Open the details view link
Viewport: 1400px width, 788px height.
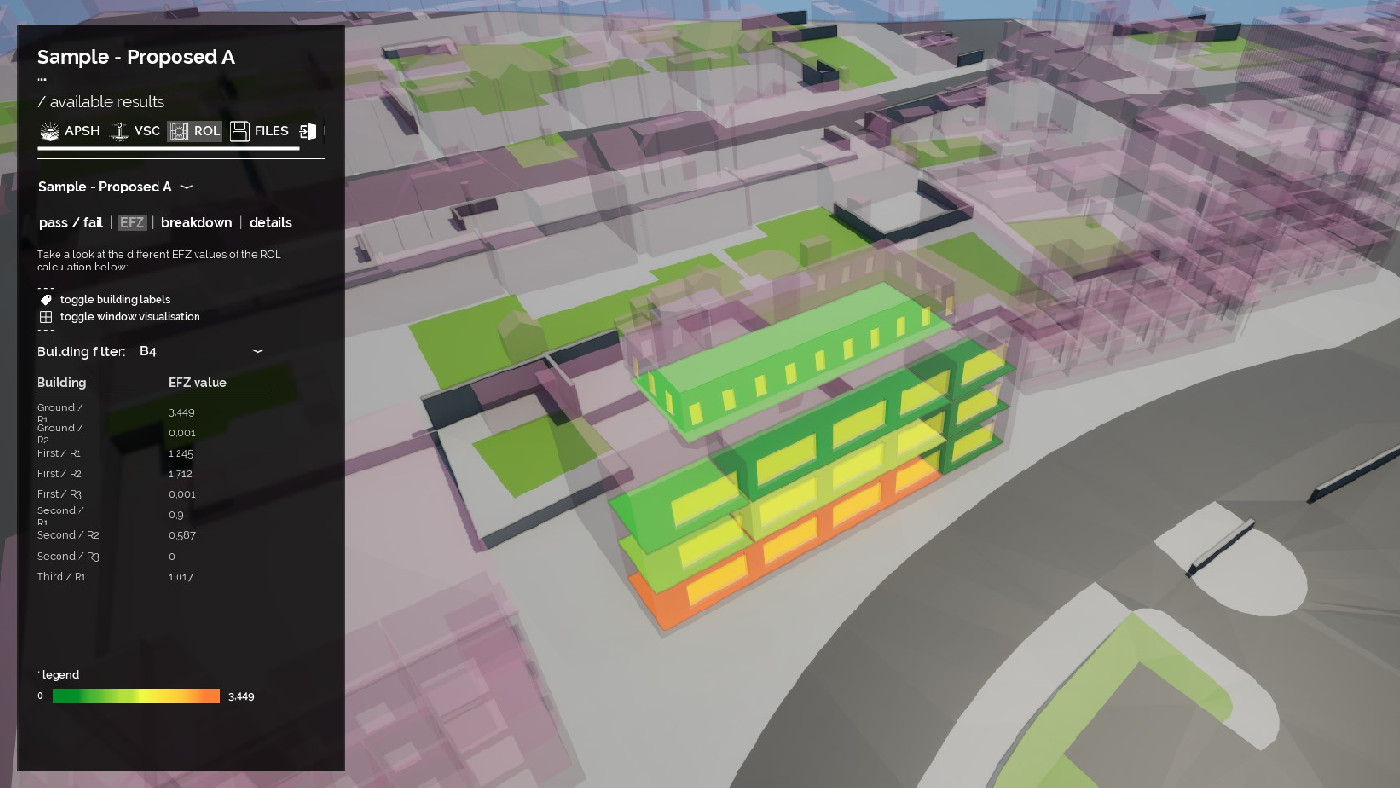pyautogui.click(x=270, y=222)
